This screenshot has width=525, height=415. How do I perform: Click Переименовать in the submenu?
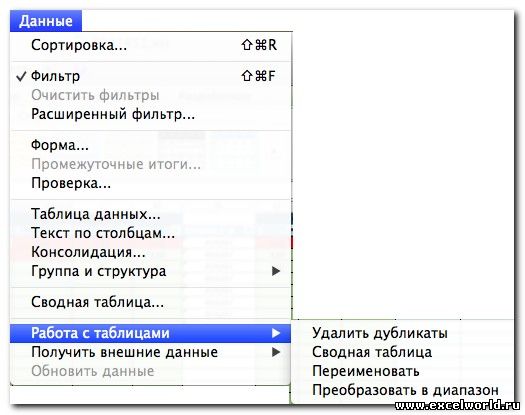tap(366, 371)
